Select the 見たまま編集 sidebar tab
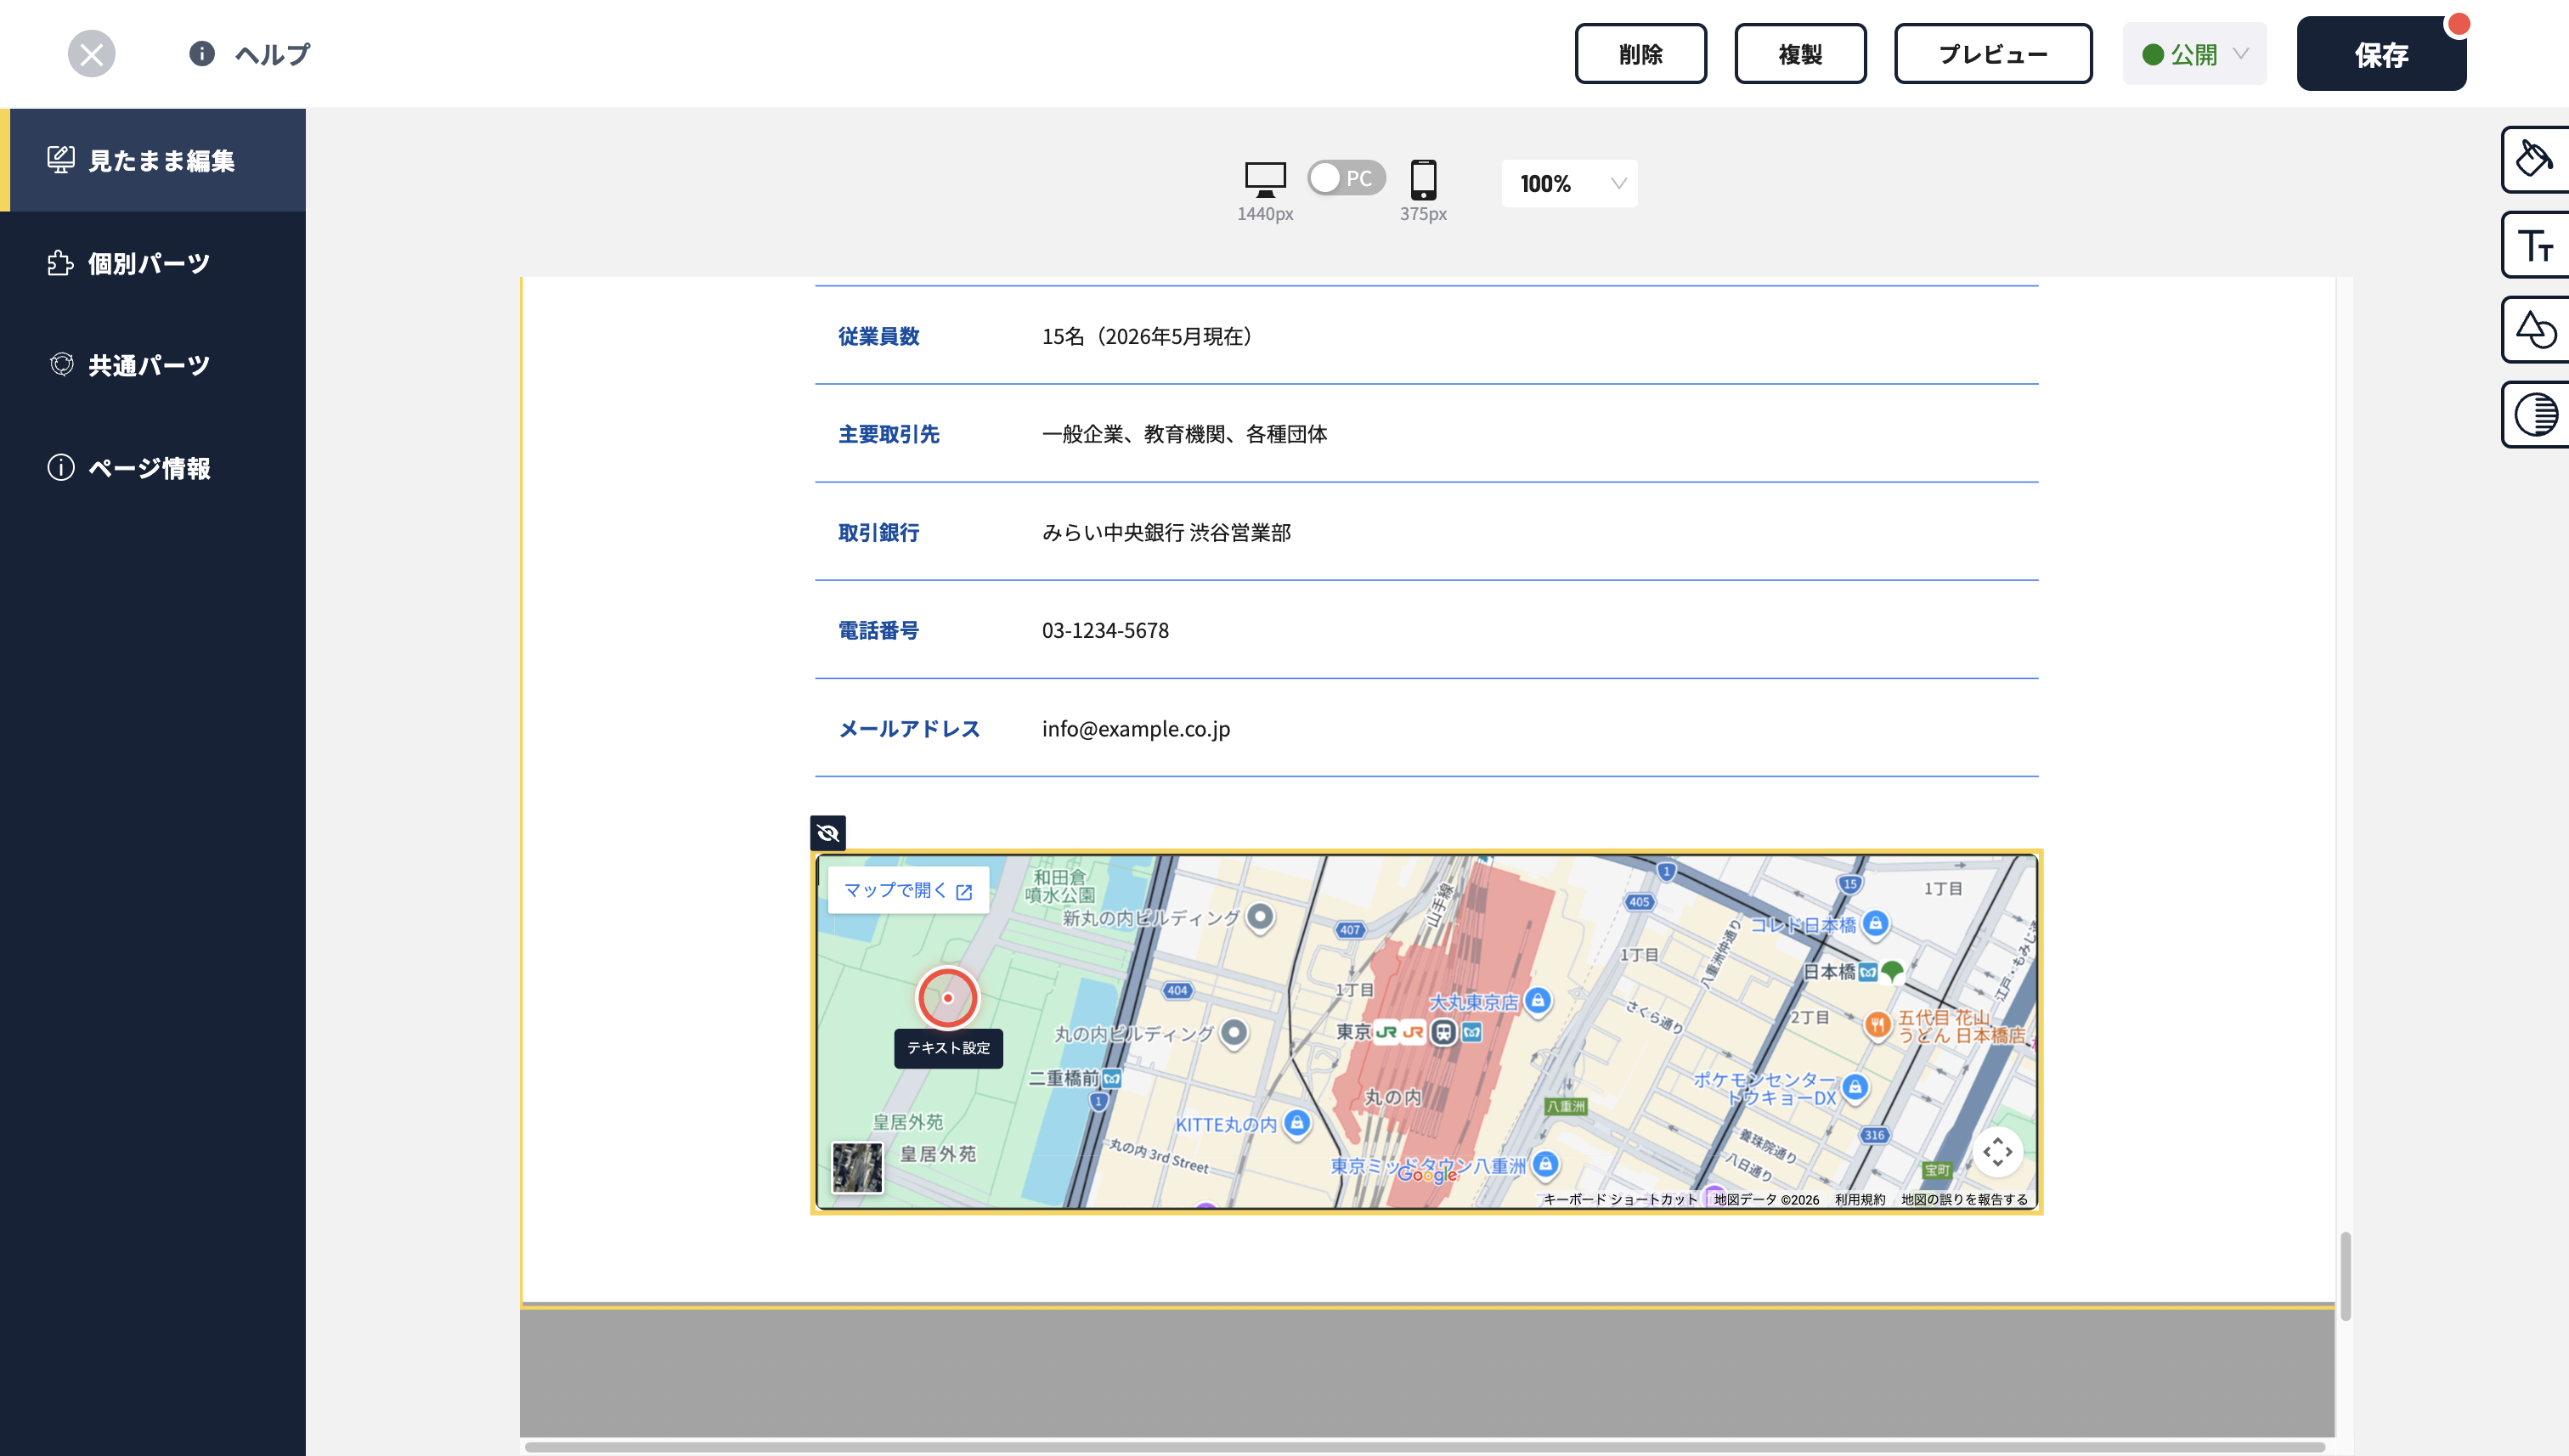The image size is (2569, 1456). 153,160
